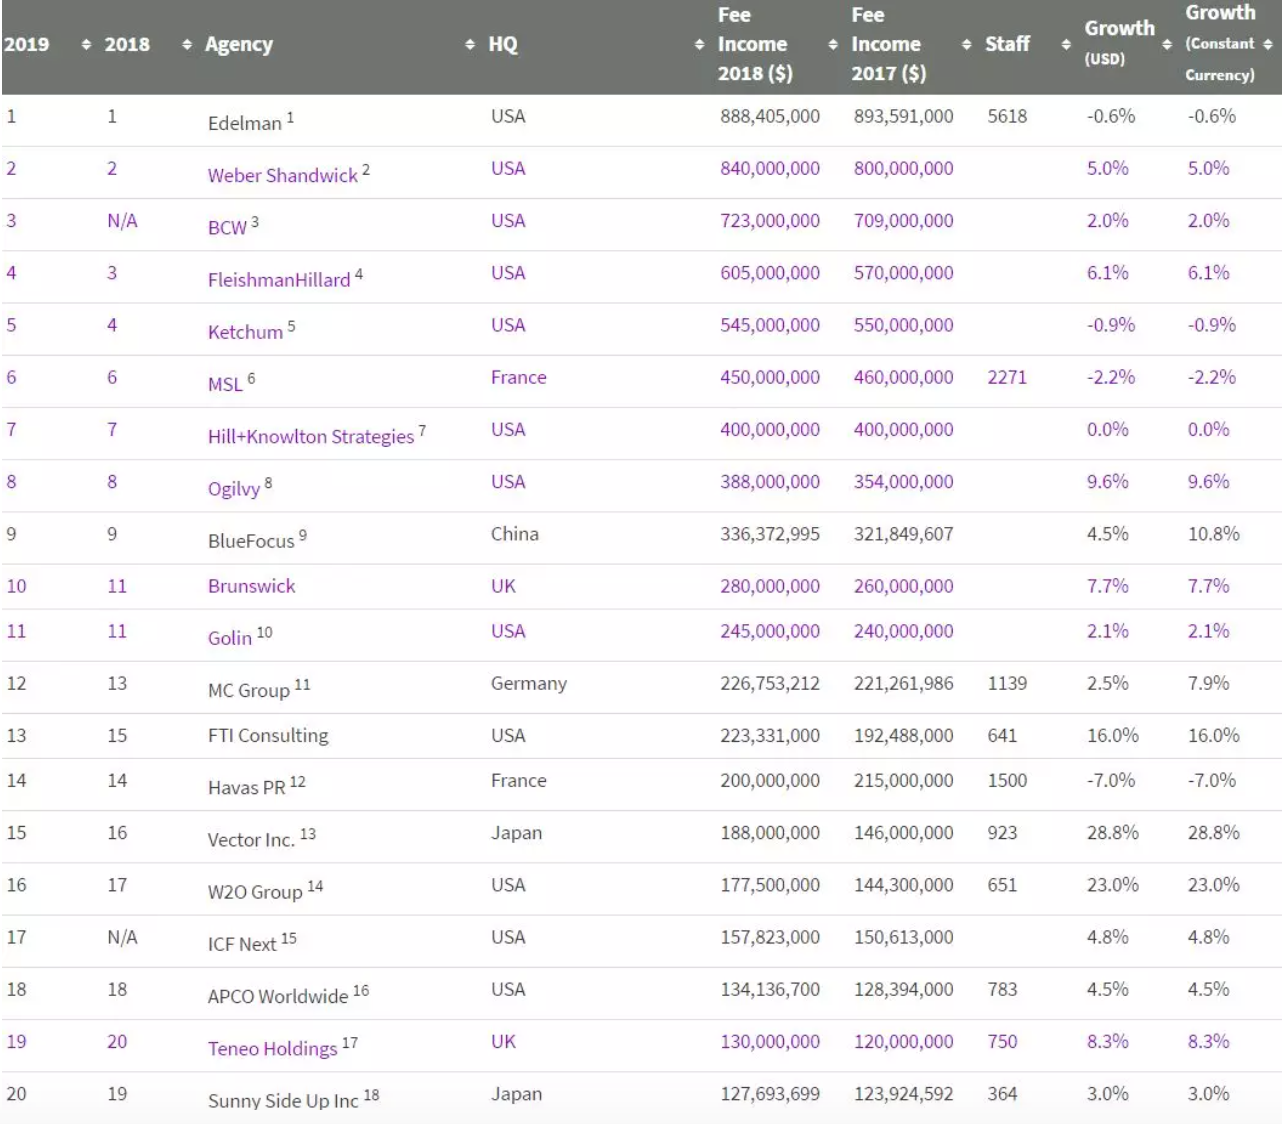Sort table by HQ column arrows
1282x1124 pixels.
(699, 45)
